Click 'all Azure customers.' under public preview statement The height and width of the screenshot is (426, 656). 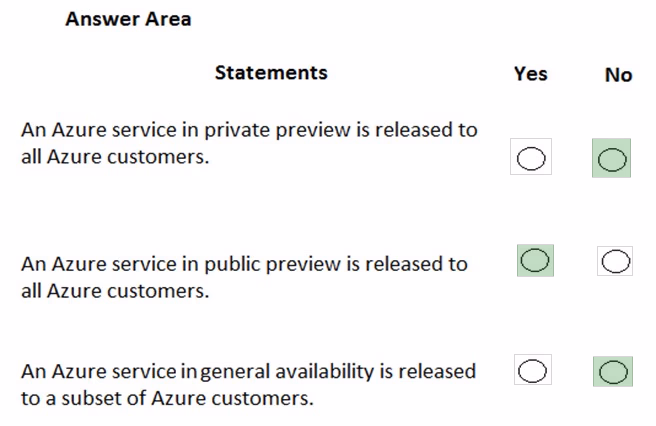pyautogui.click(x=115, y=291)
